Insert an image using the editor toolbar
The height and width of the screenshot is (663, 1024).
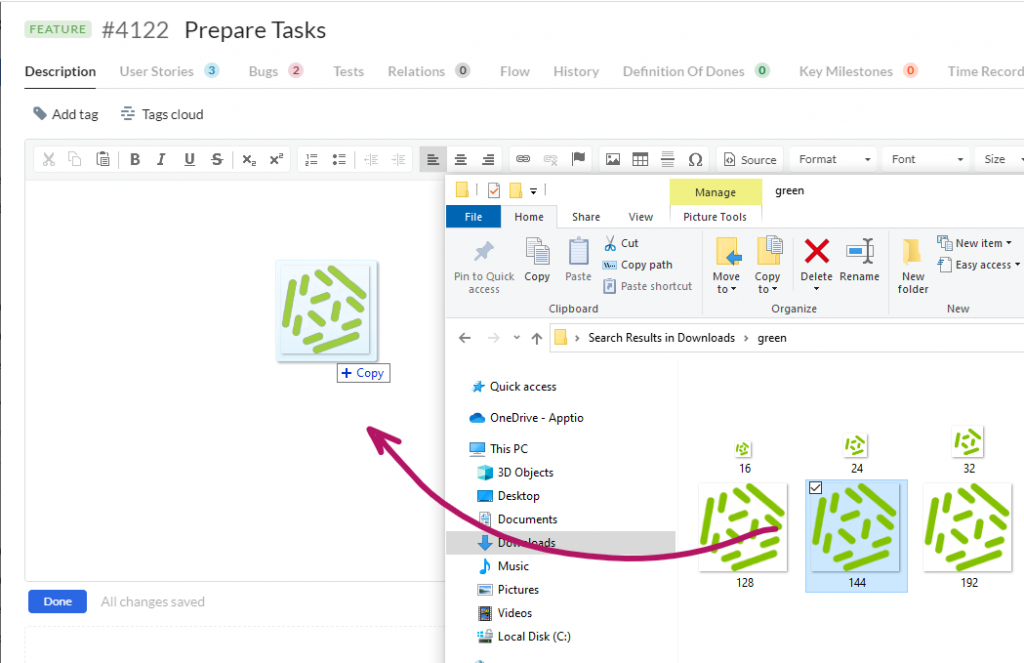coord(613,158)
